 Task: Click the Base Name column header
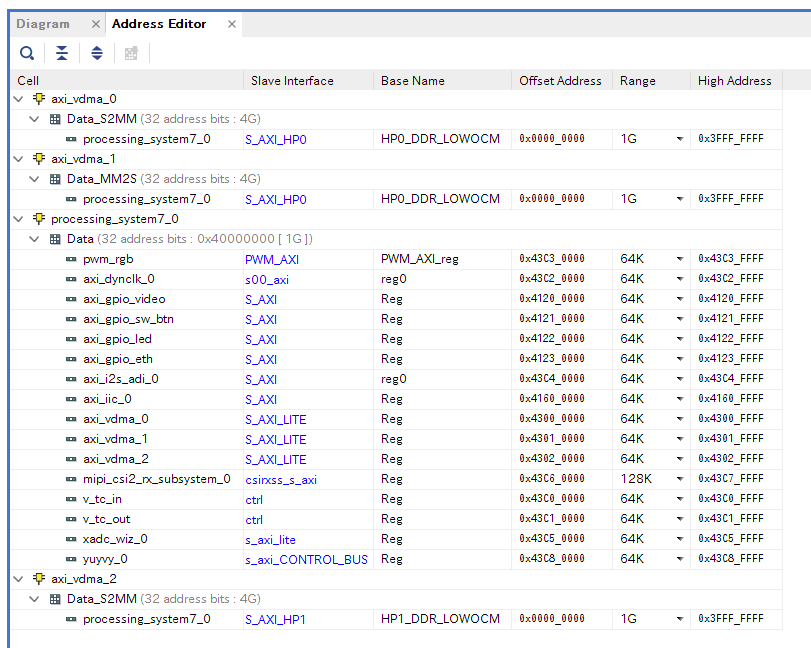tap(442, 81)
